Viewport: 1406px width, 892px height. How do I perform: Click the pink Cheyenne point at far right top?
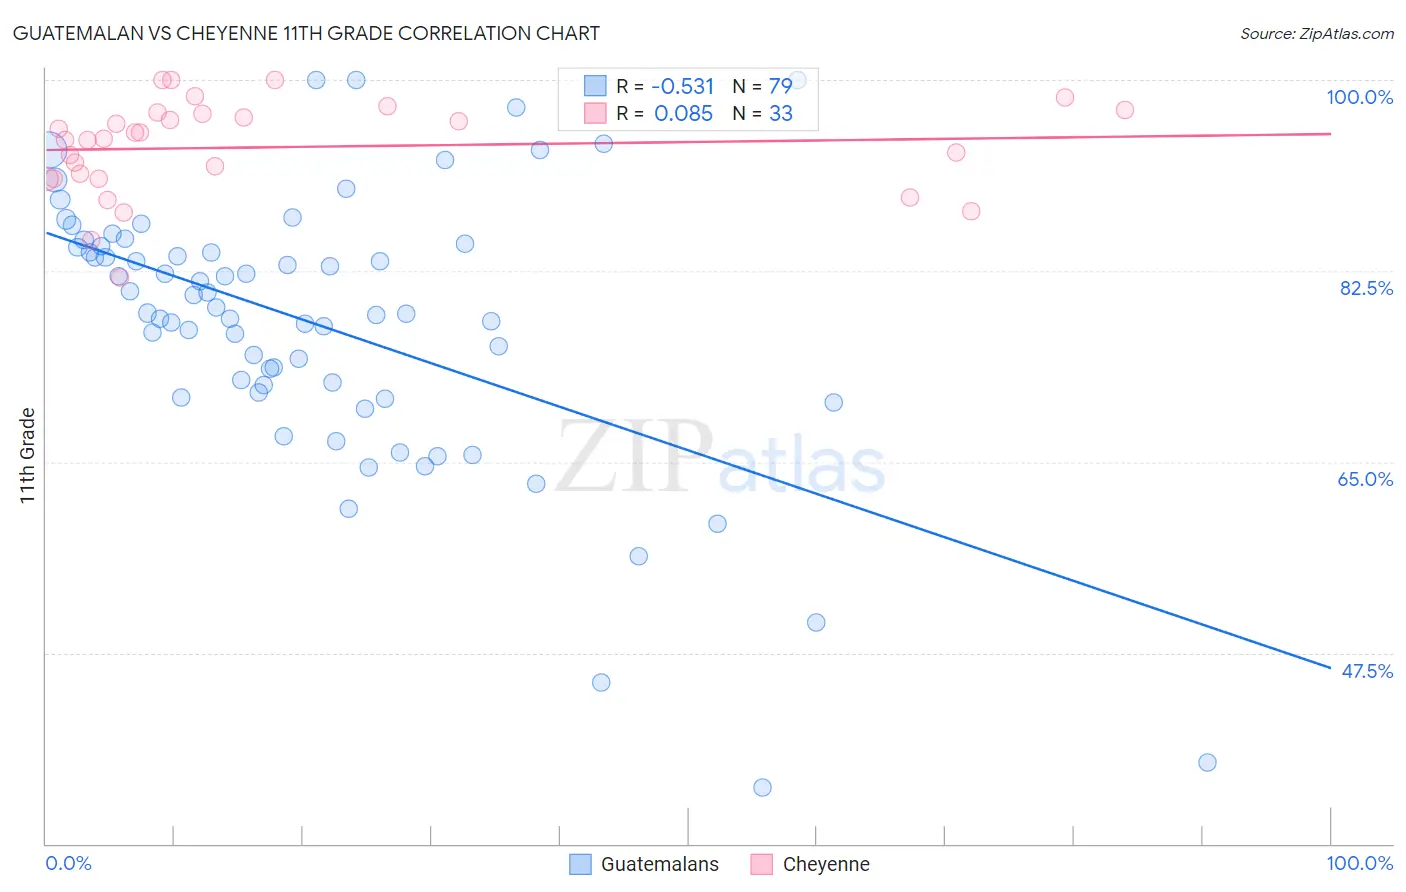(1125, 110)
